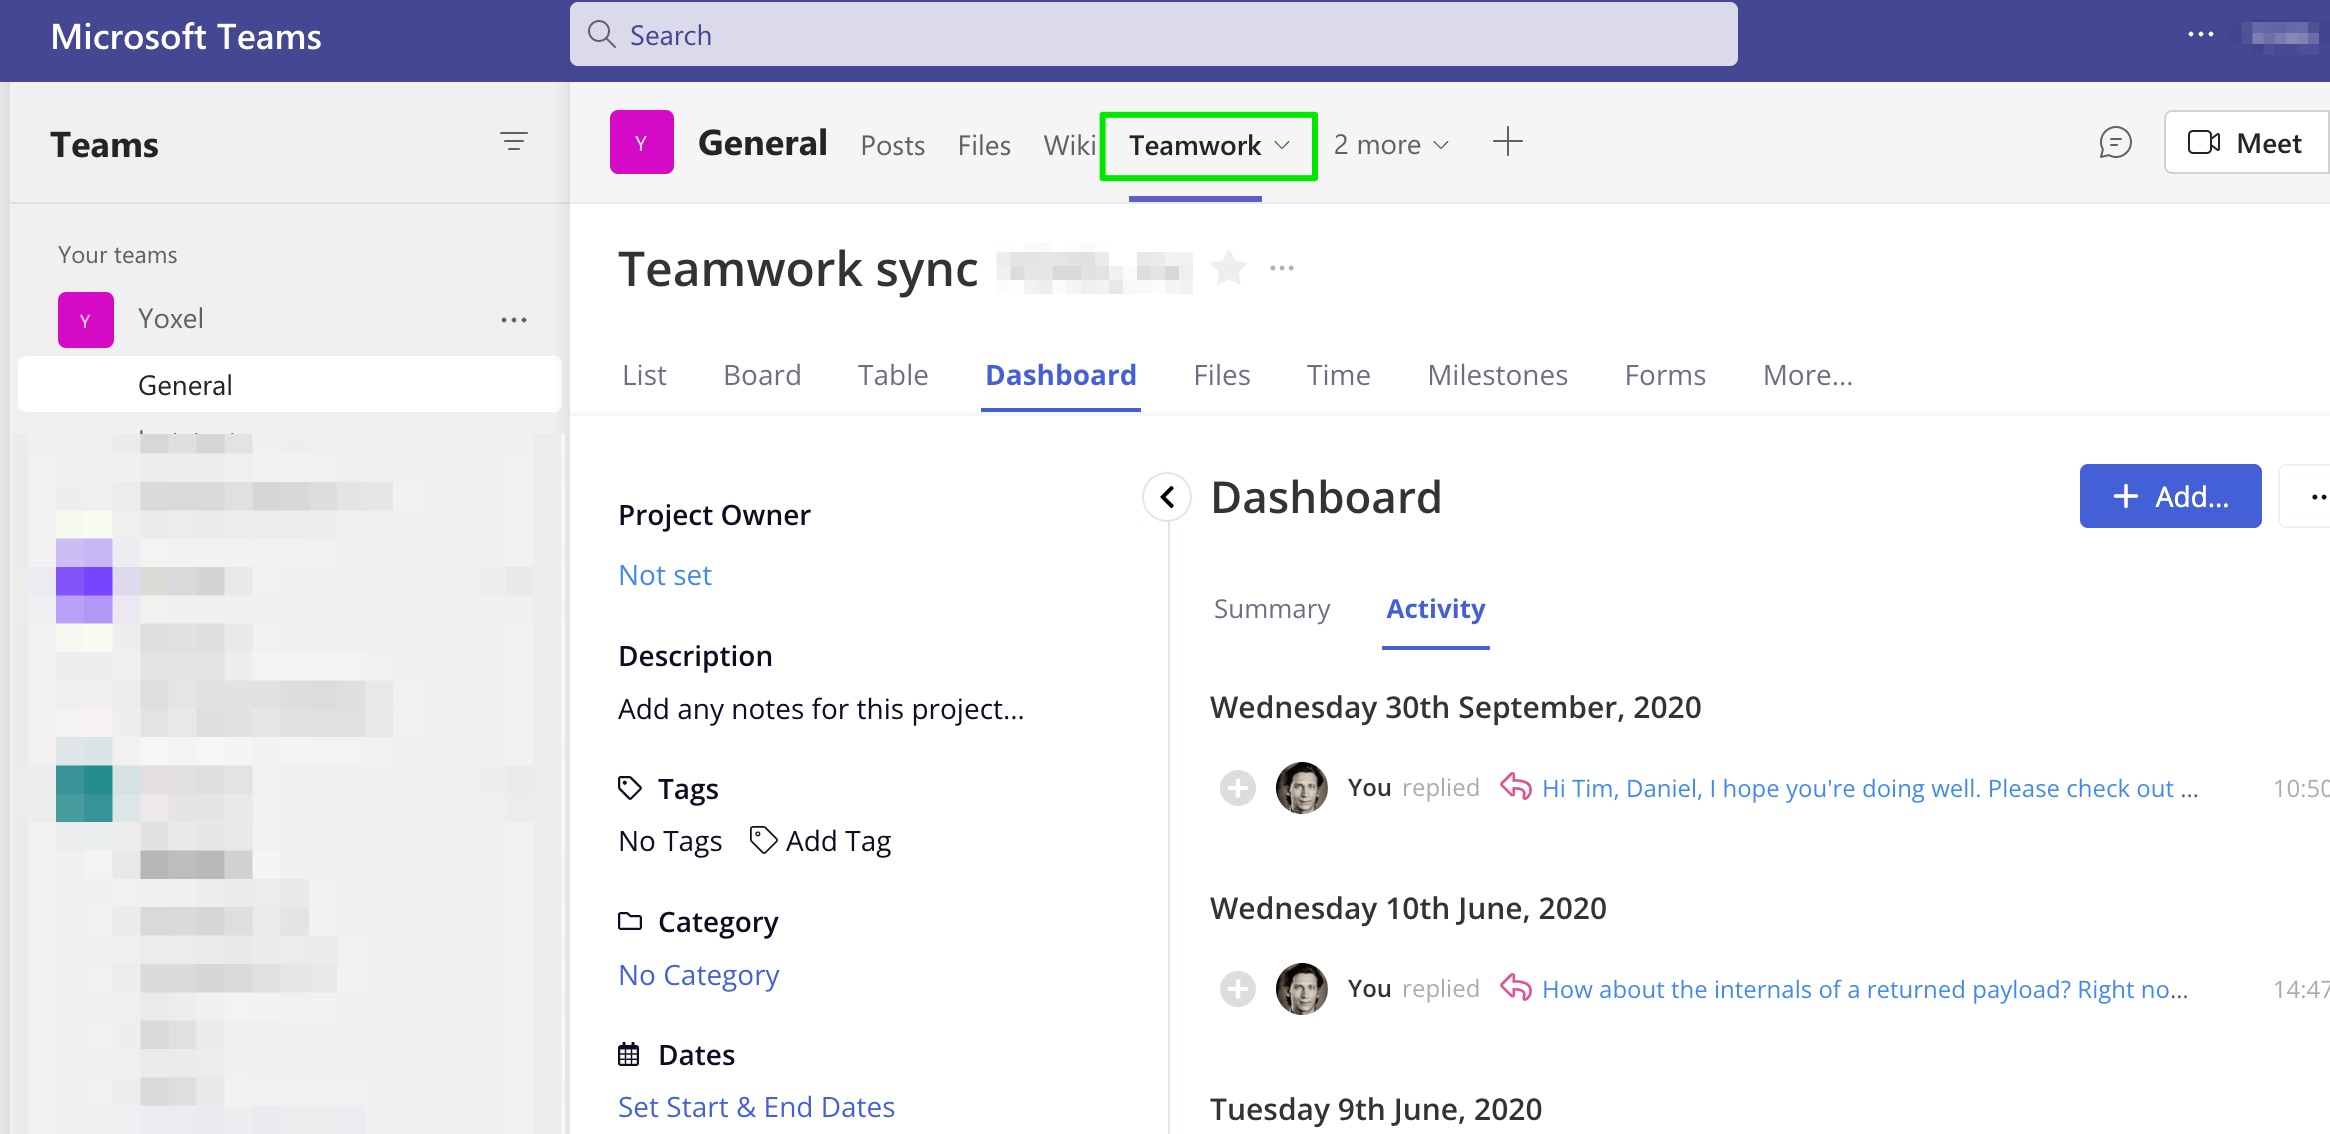Click reply arrow icon on Hi Tim message
This screenshot has width=2330, height=1134.
1516,787
